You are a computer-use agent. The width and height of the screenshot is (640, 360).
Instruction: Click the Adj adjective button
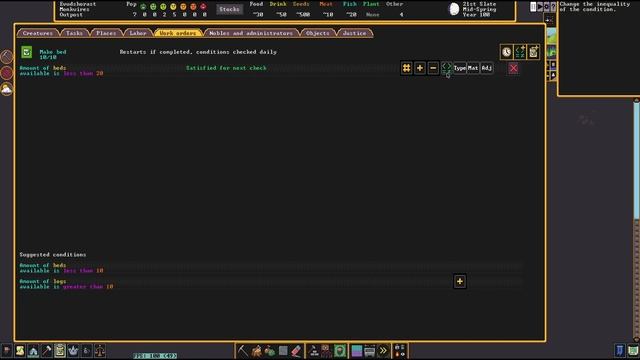pos(486,68)
